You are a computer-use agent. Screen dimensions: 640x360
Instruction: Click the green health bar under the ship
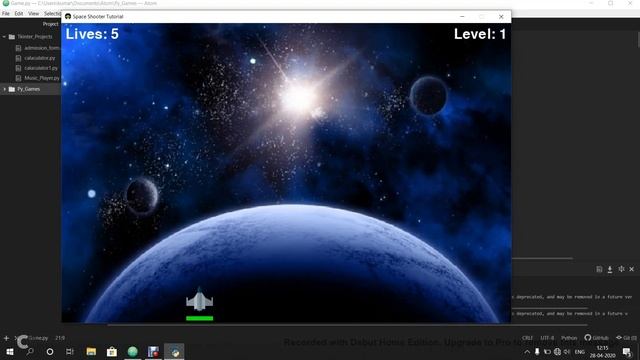click(200, 318)
